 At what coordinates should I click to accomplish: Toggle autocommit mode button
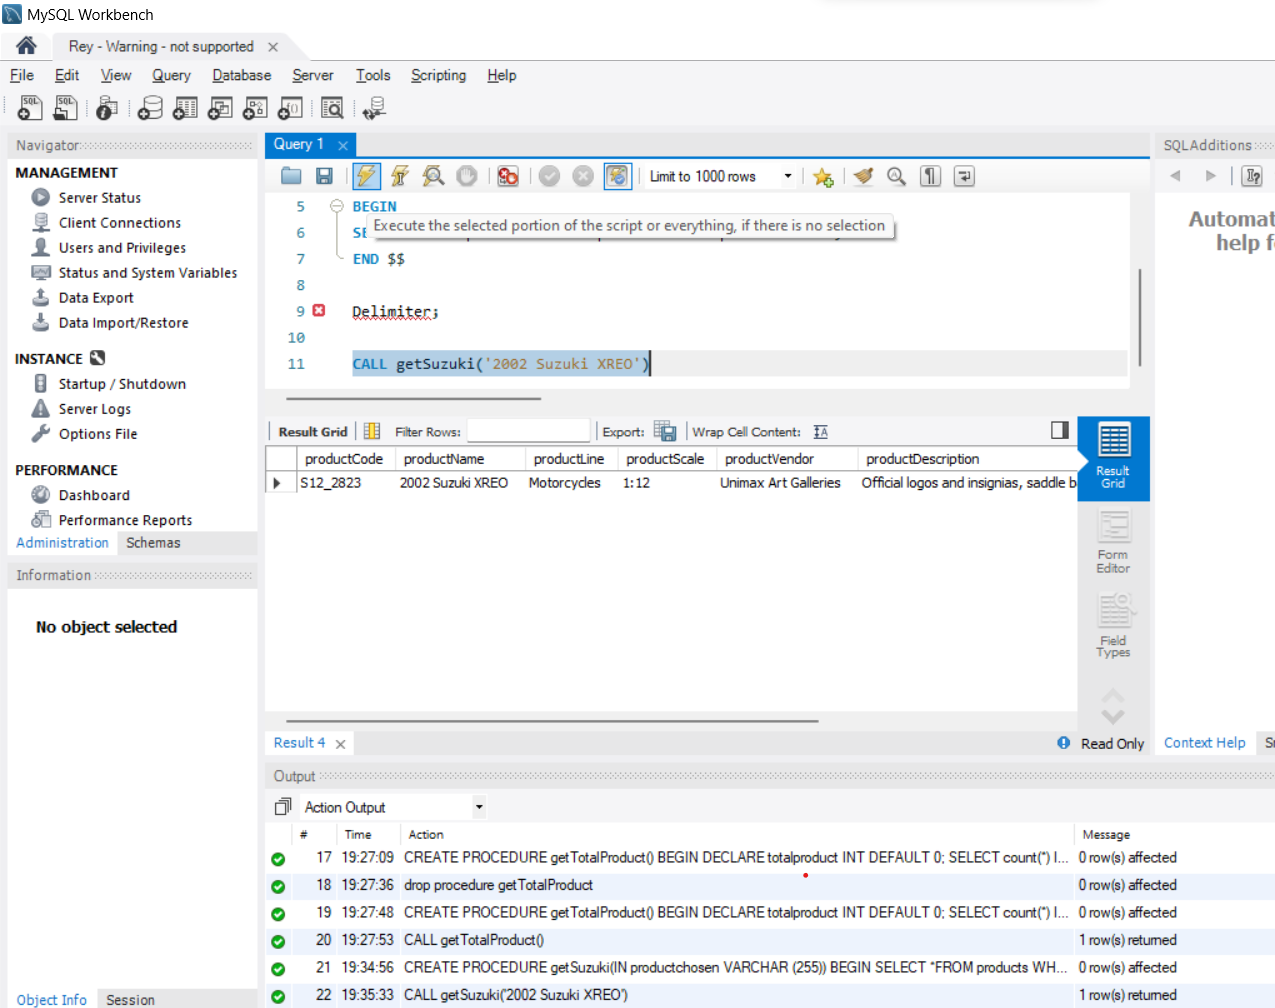tap(618, 176)
